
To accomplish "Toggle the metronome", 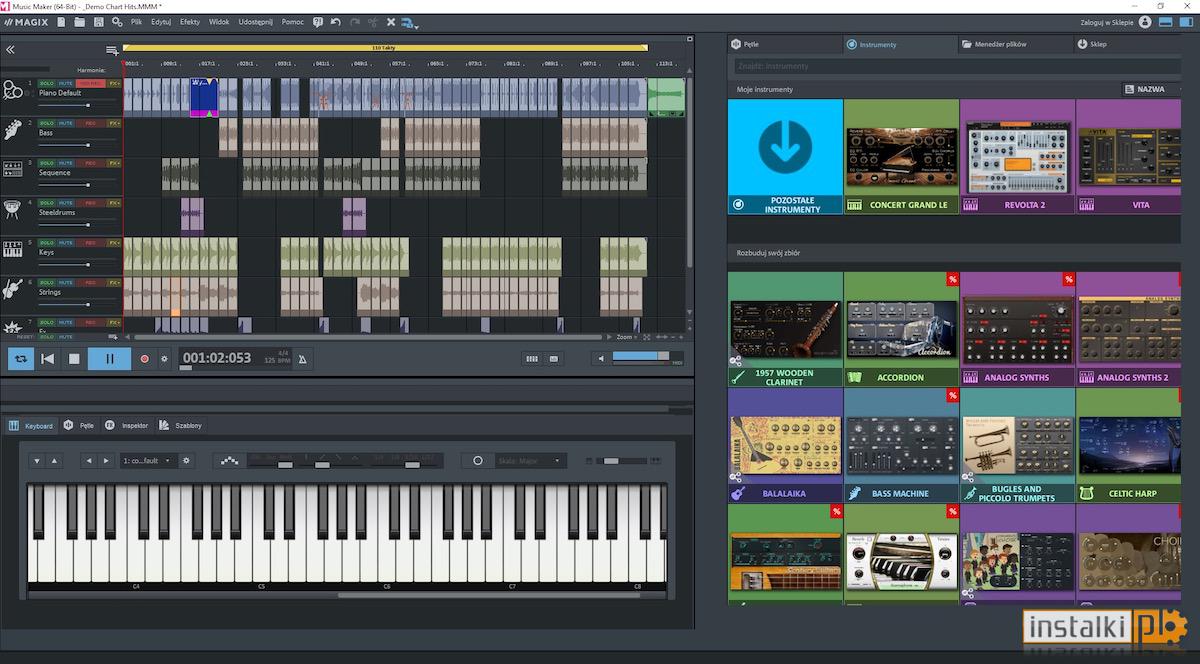I will click(303, 358).
